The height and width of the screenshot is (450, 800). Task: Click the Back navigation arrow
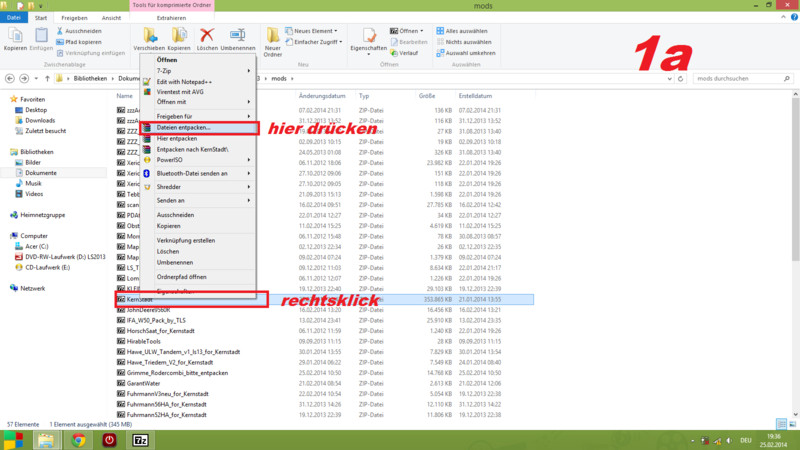[x=11, y=78]
